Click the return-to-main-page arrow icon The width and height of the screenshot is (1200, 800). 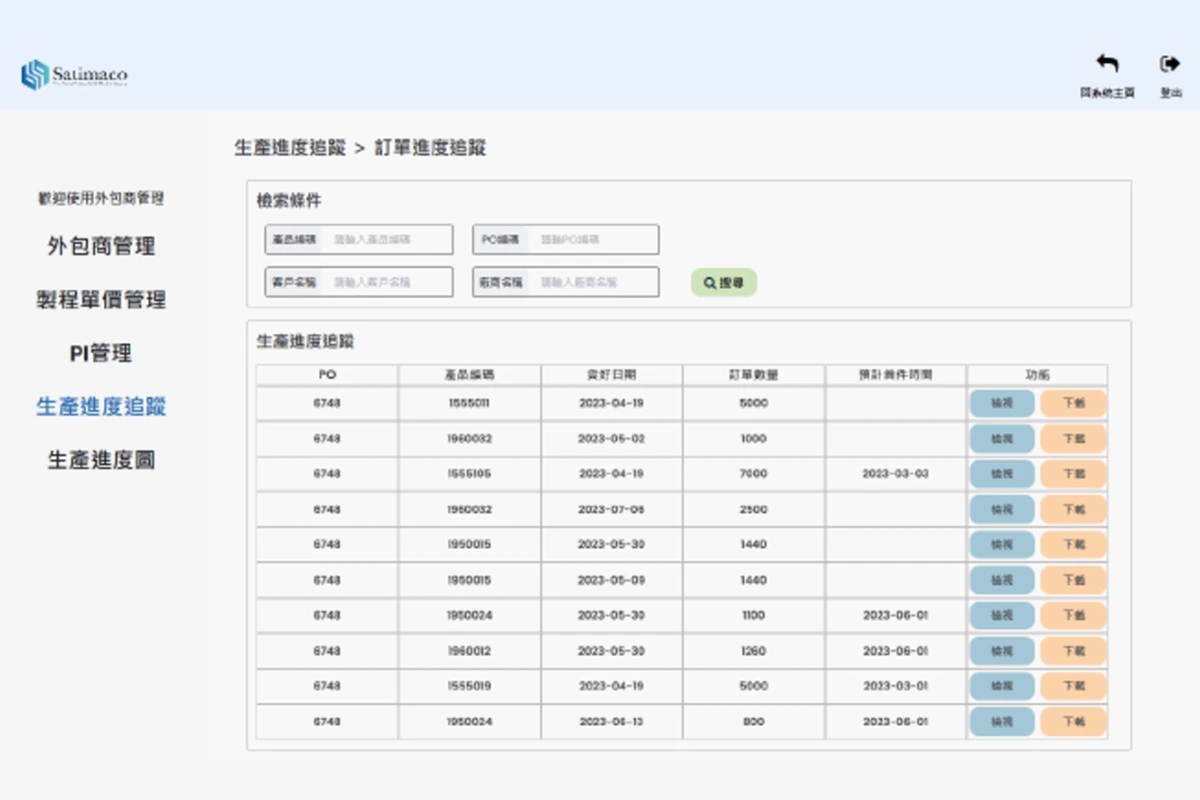point(1107,64)
